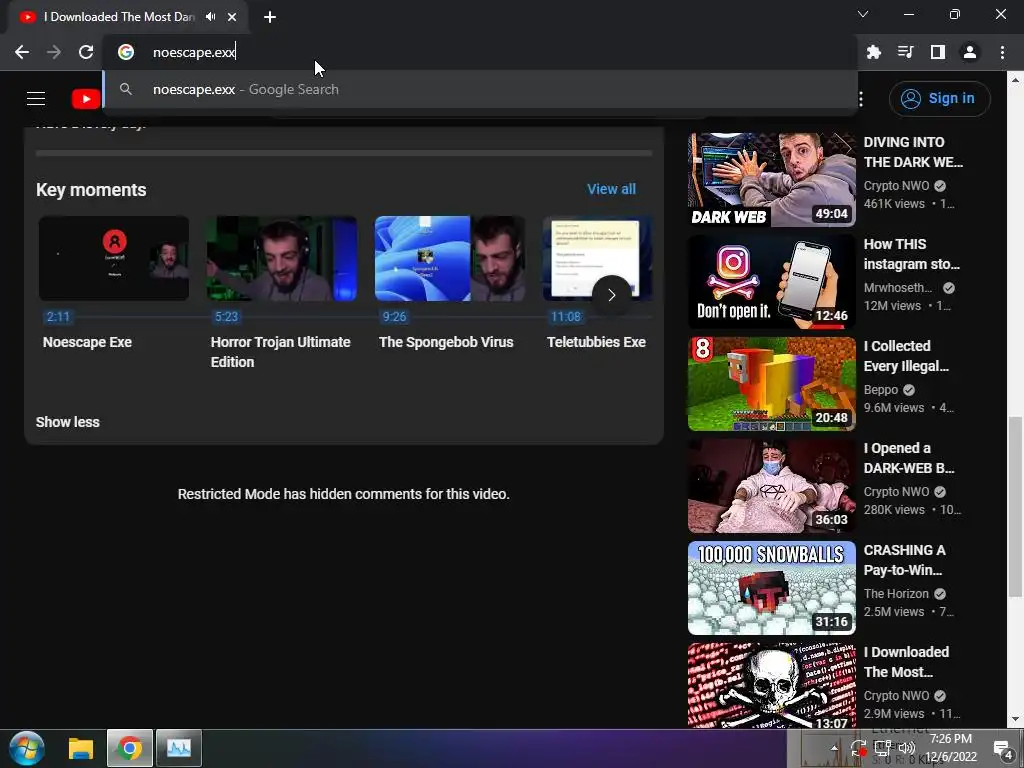Image resolution: width=1024 pixels, height=768 pixels.
Task: Close the YouTube tab
Action: coord(232,17)
